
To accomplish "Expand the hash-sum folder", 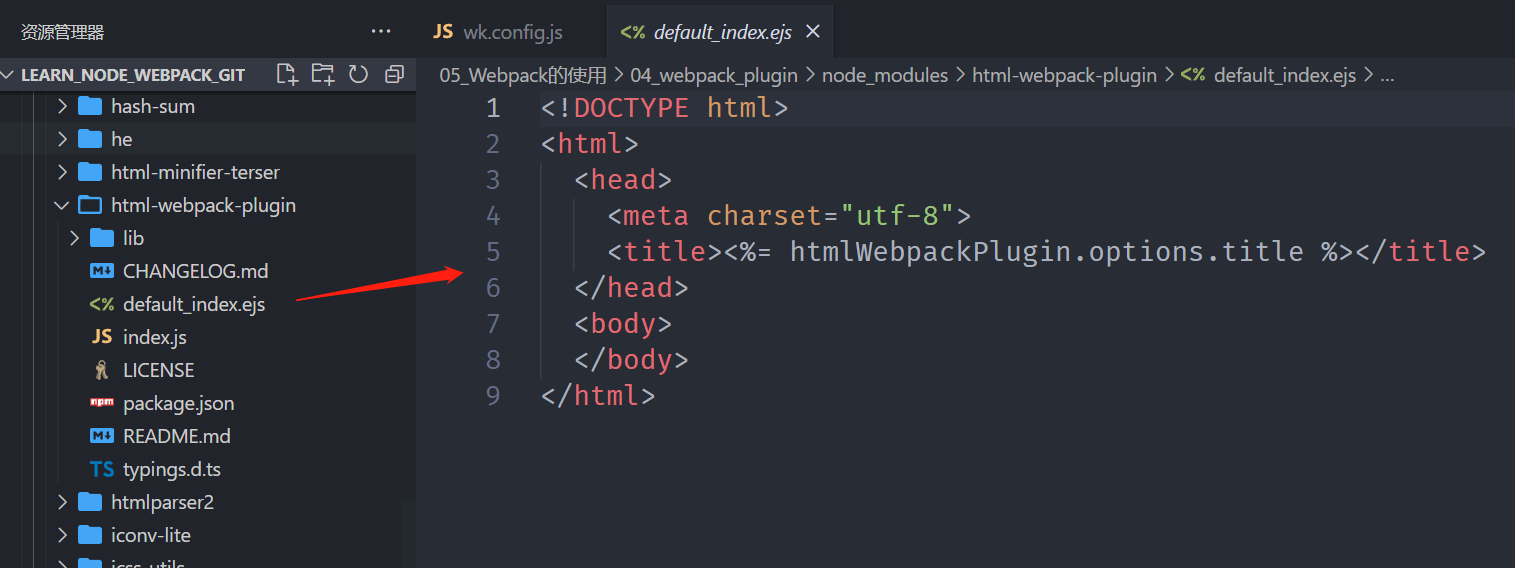I will [152, 106].
